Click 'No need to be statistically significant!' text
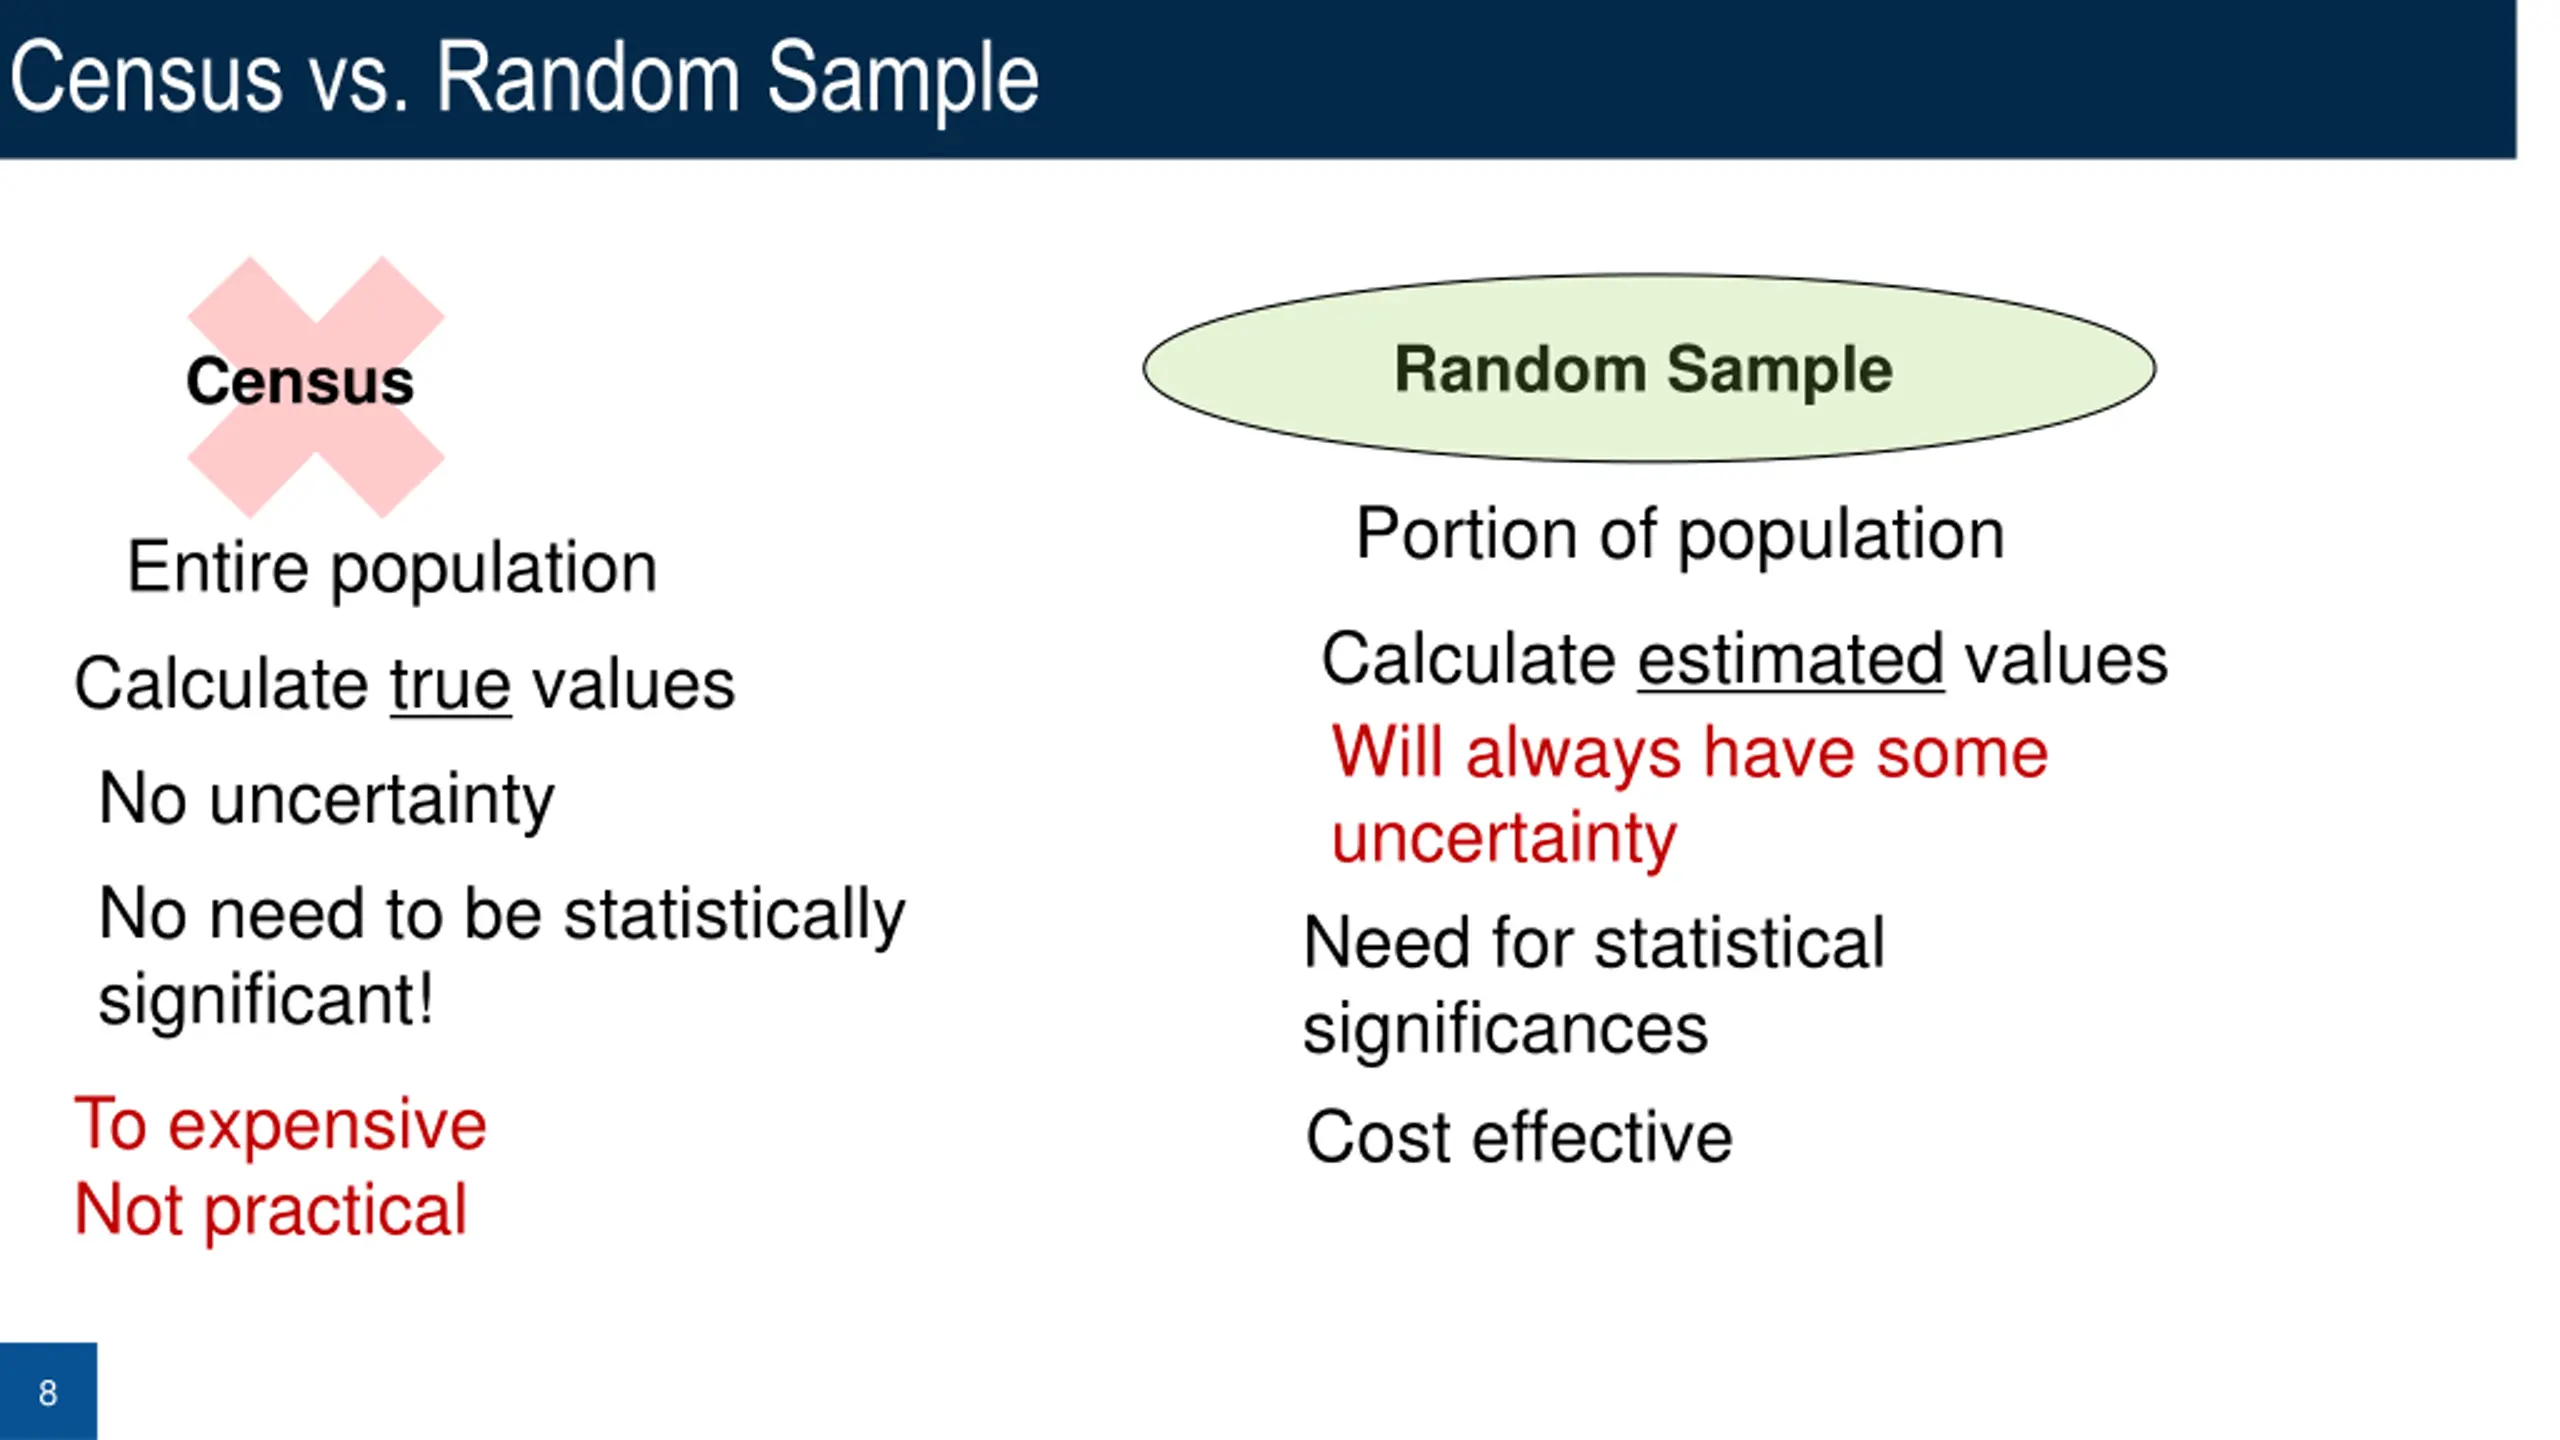2560x1440 pixels. pyautogui.click(x=501, y=956)
